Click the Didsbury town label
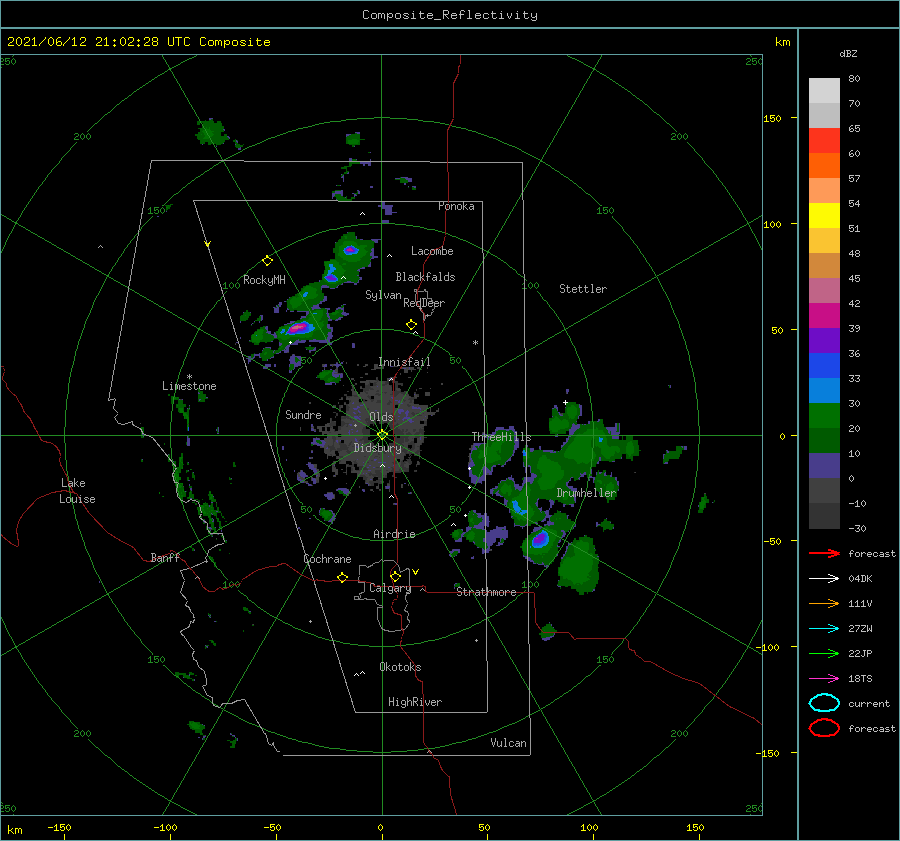900x841 pixels. (x=377, y=448)
